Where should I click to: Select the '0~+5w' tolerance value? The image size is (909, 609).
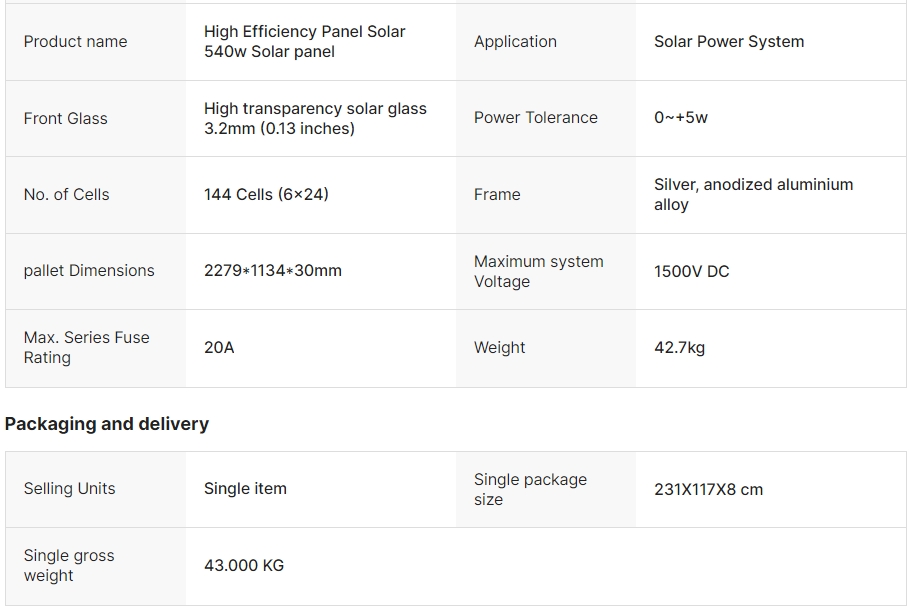tap(680, 118)
